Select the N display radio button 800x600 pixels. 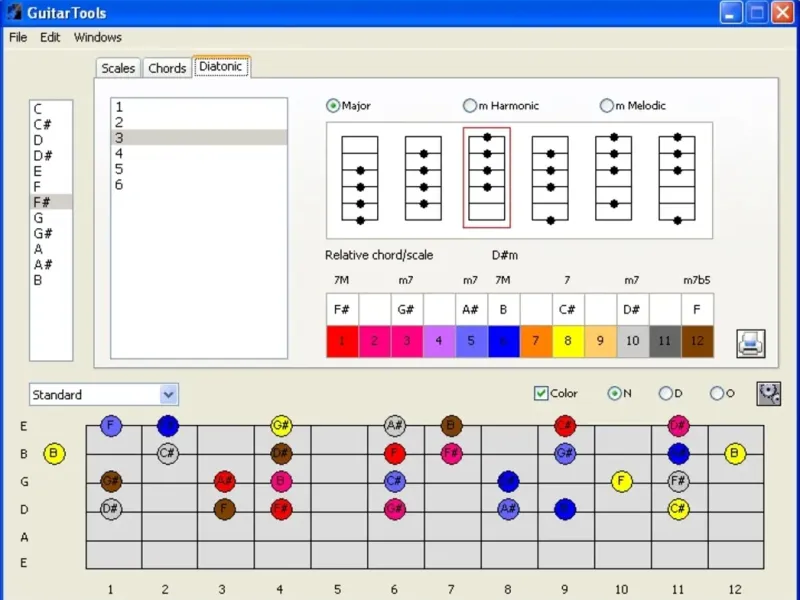614,393
